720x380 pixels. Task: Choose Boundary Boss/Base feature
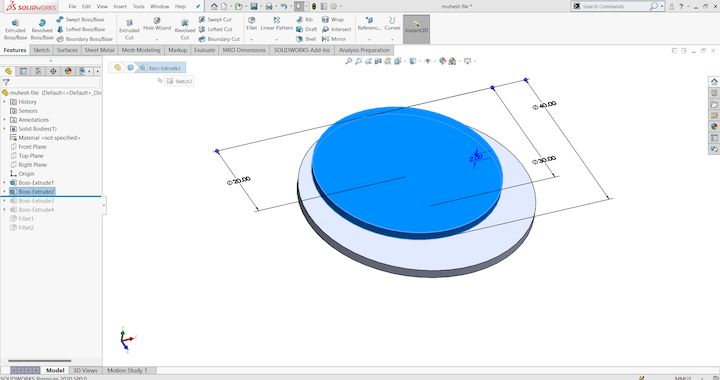[84, 39]
